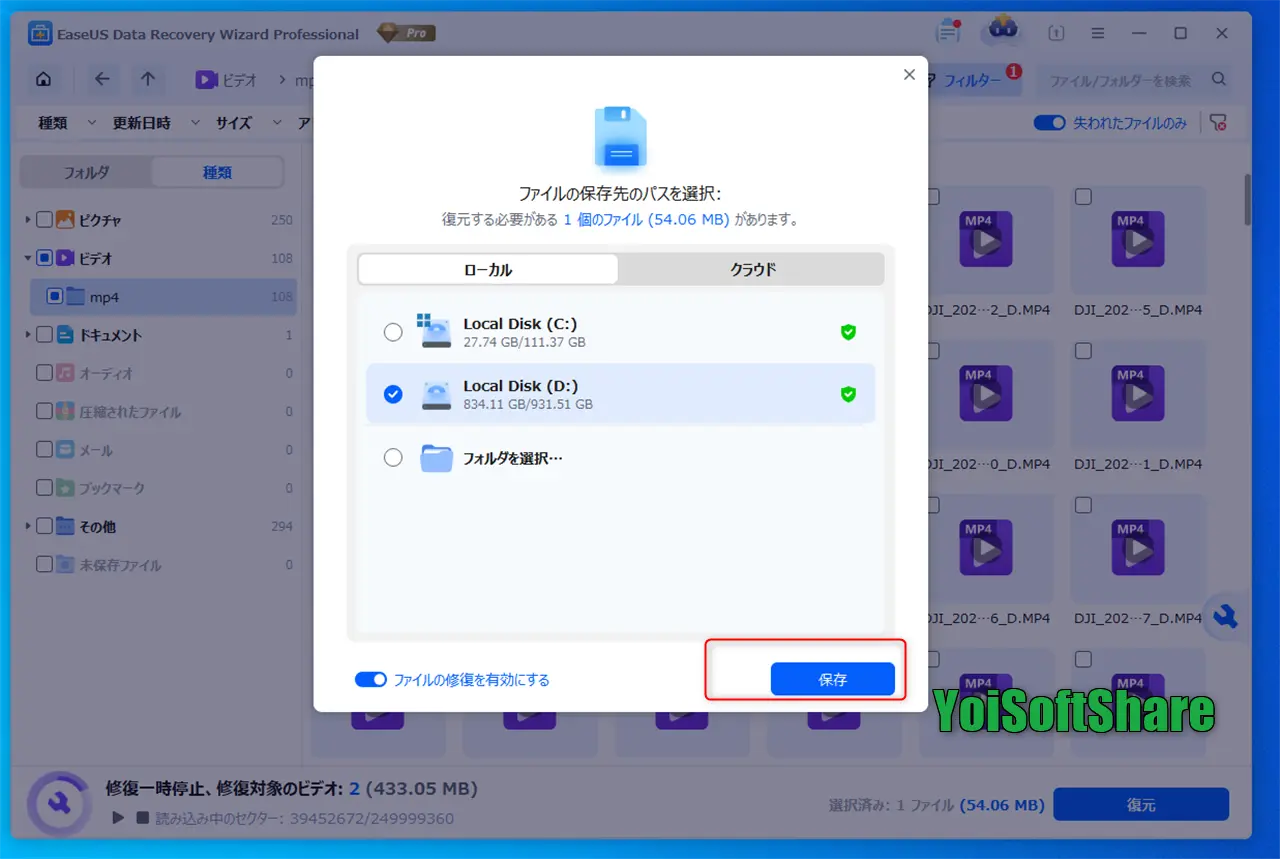
Task: Expand the その他 tree node
Action: point(27,526)
